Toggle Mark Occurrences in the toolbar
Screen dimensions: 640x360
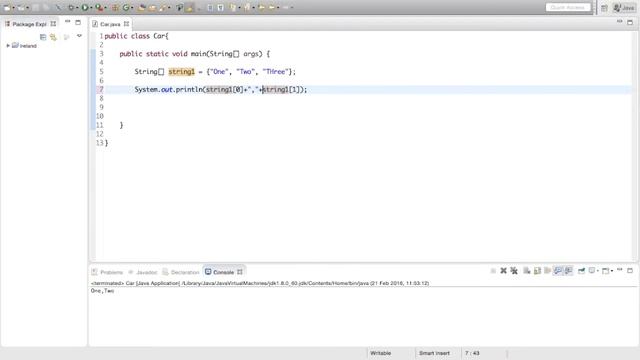point(189,7)
